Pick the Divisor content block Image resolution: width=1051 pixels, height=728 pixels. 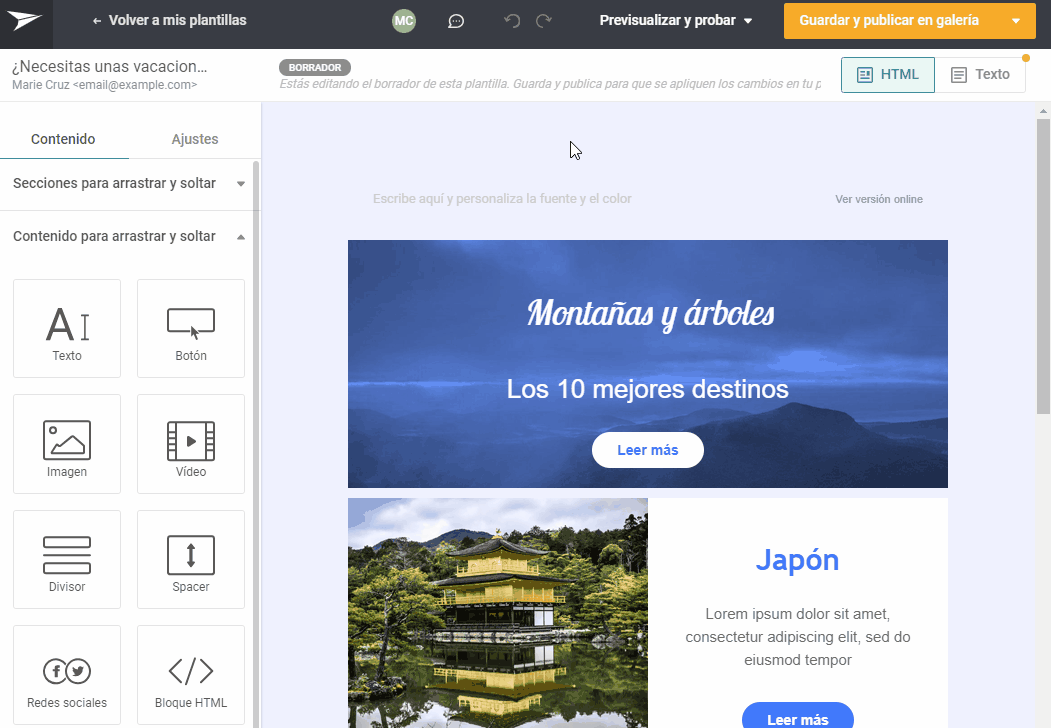pyautogui.click(x=67, y=560)
